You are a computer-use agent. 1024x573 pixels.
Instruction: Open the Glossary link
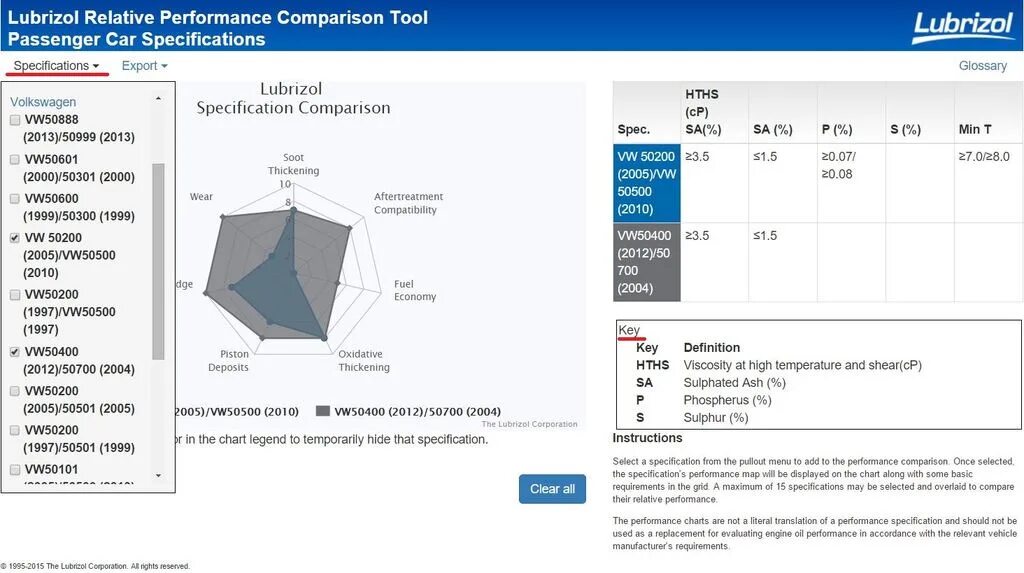pyautogui.click(x=982, y=66)
